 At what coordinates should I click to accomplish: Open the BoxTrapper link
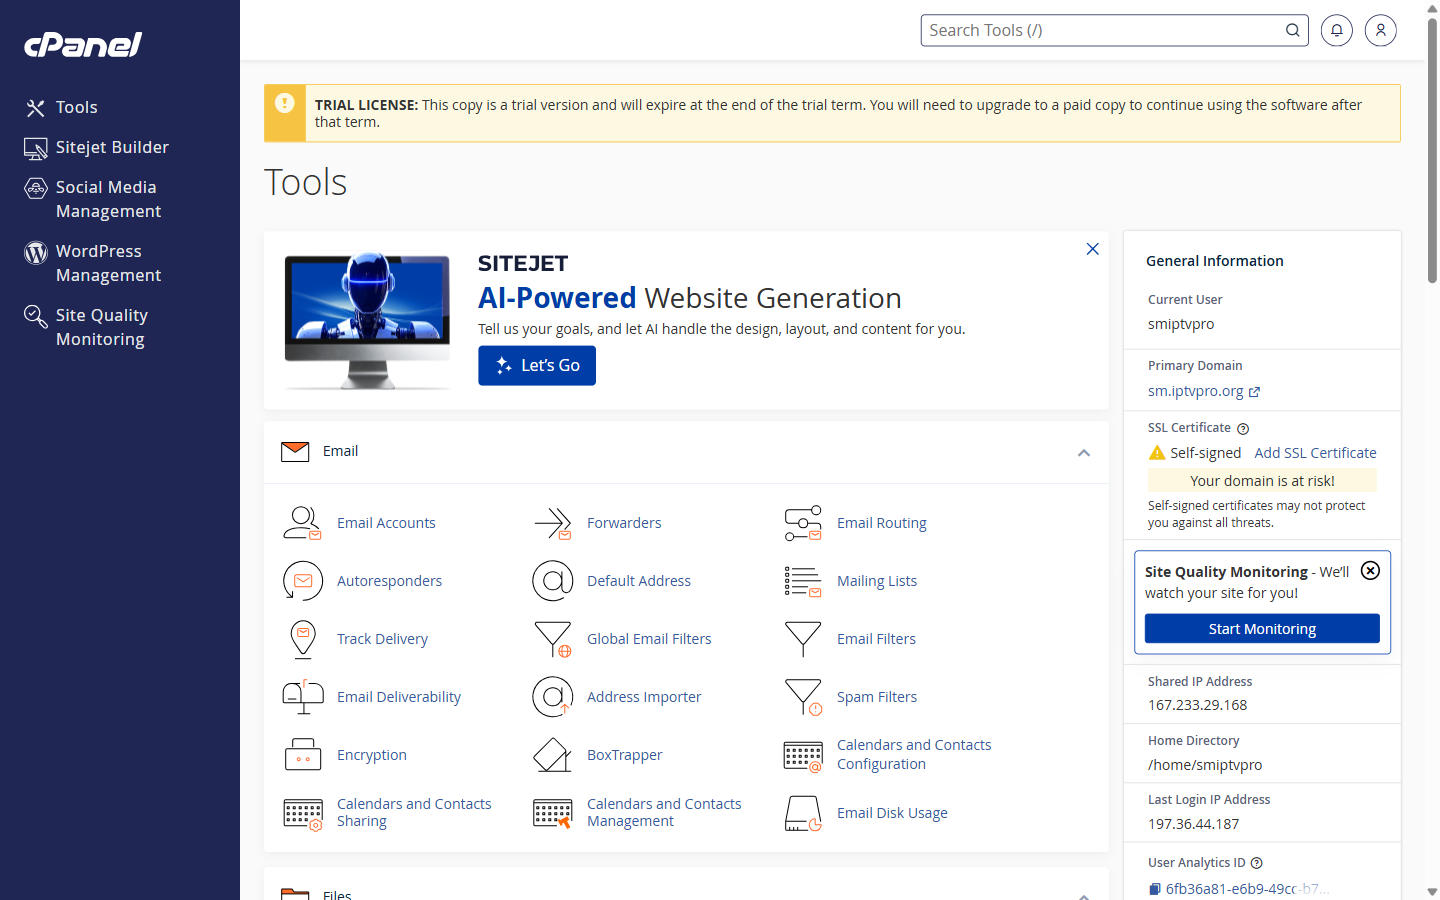(625, 755)
